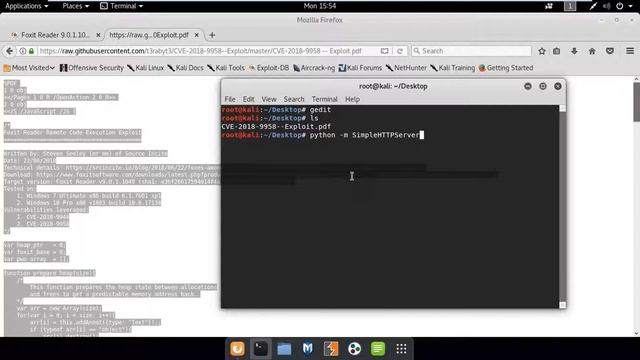Click the pen-like icon in top bar
This screenshot has width=640, height=360.
(593, 6)
